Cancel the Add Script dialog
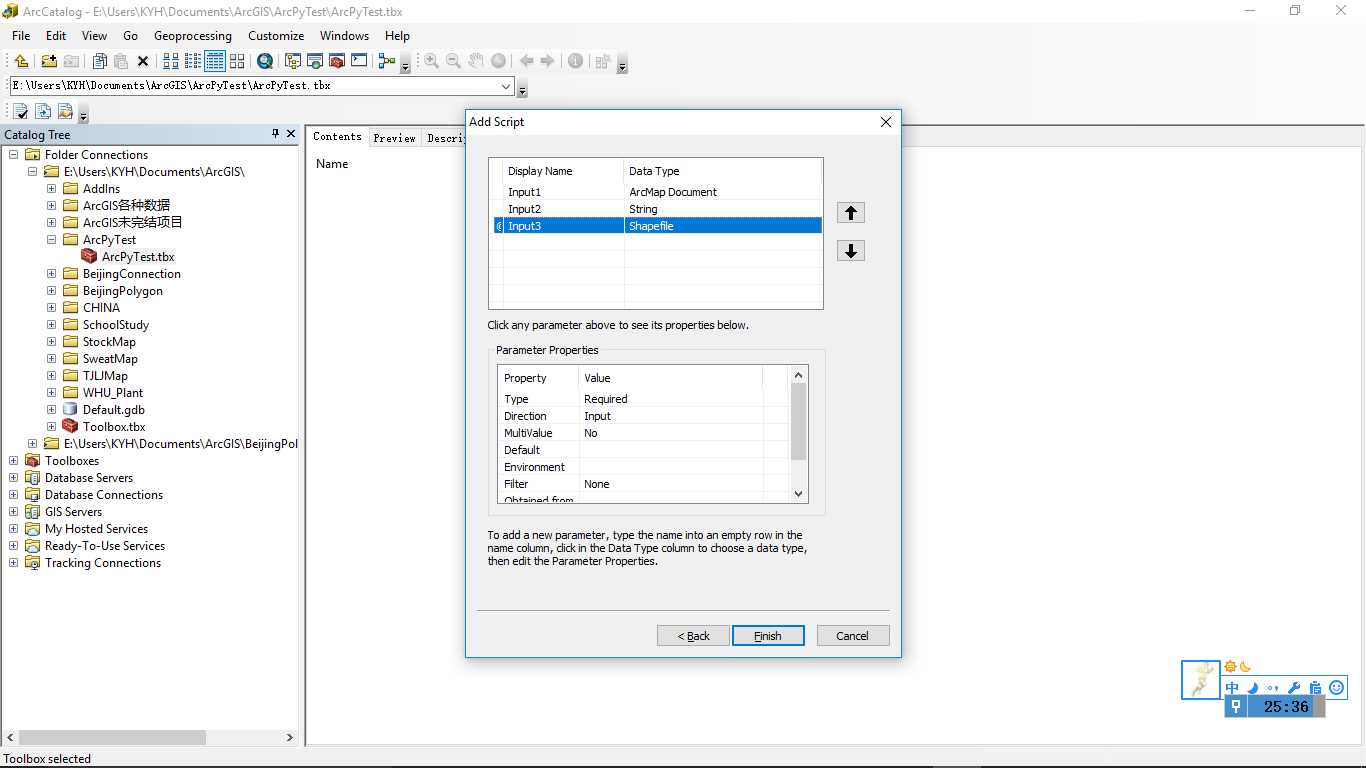This screenshot has height=768, width=1366. coord(852,636)
